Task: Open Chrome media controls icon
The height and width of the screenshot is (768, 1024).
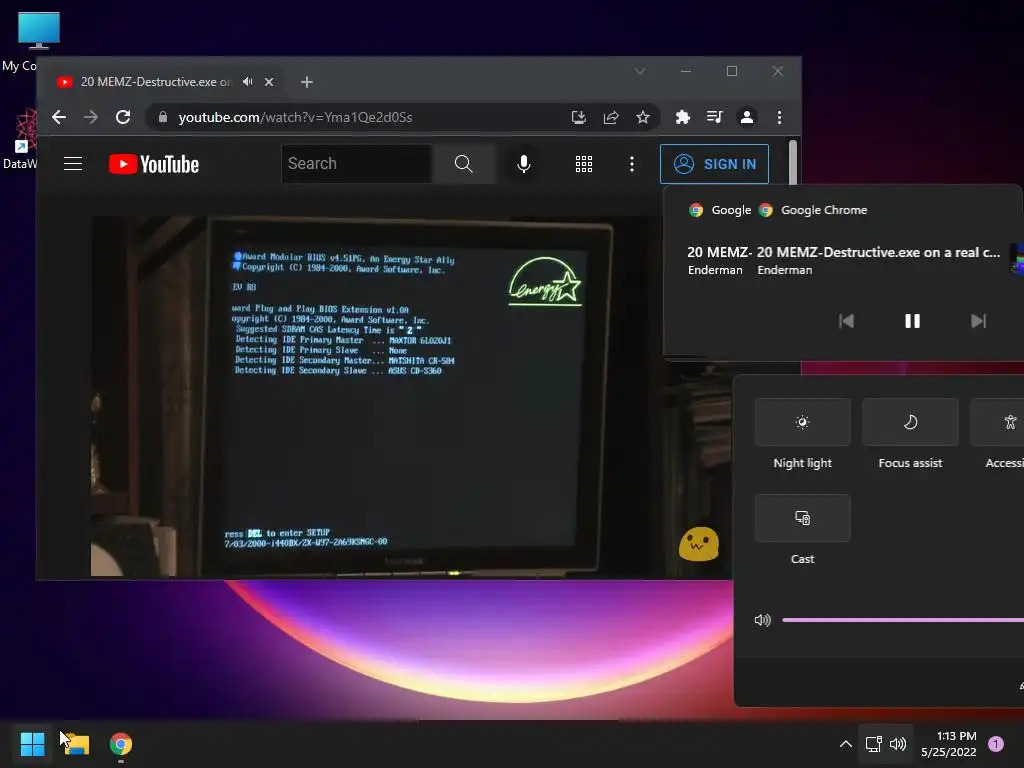Action: (714, 117)
